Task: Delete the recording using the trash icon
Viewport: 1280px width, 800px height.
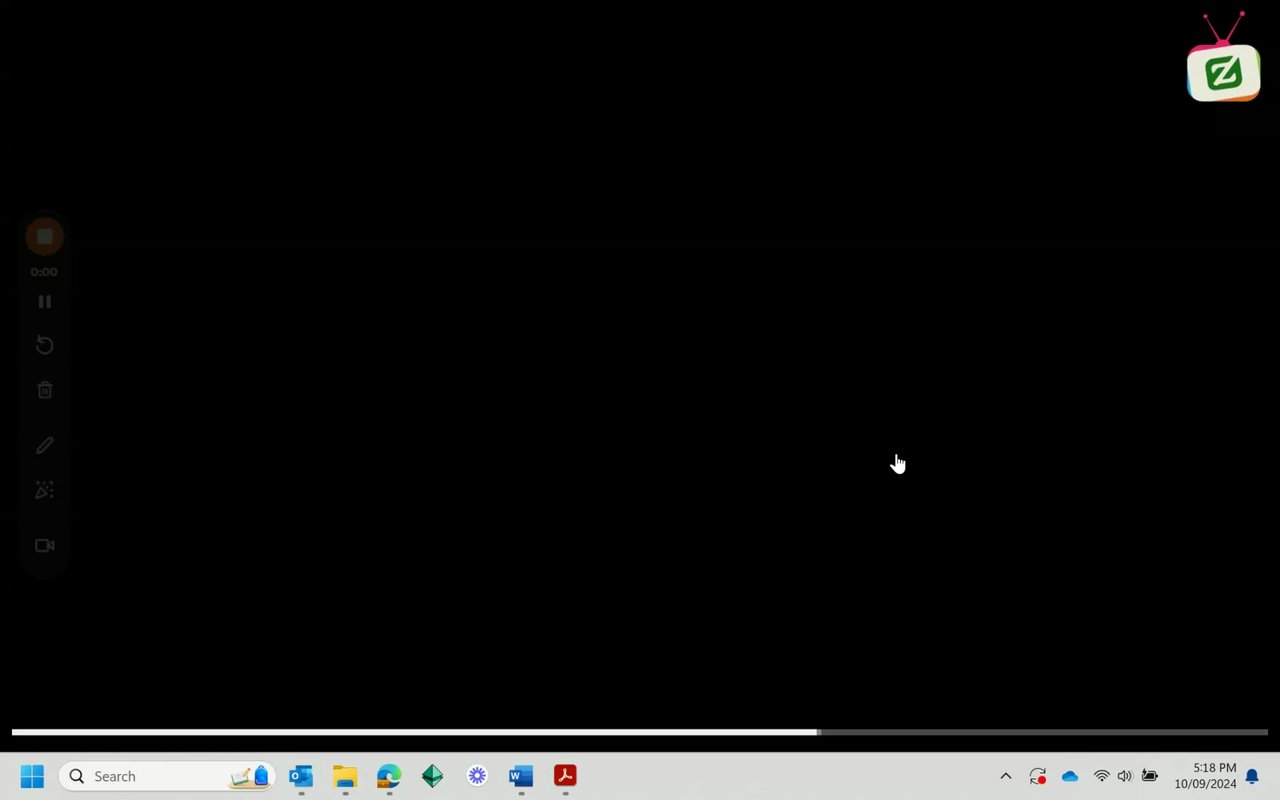Action: pyautogui.click(x=44, y=390)
